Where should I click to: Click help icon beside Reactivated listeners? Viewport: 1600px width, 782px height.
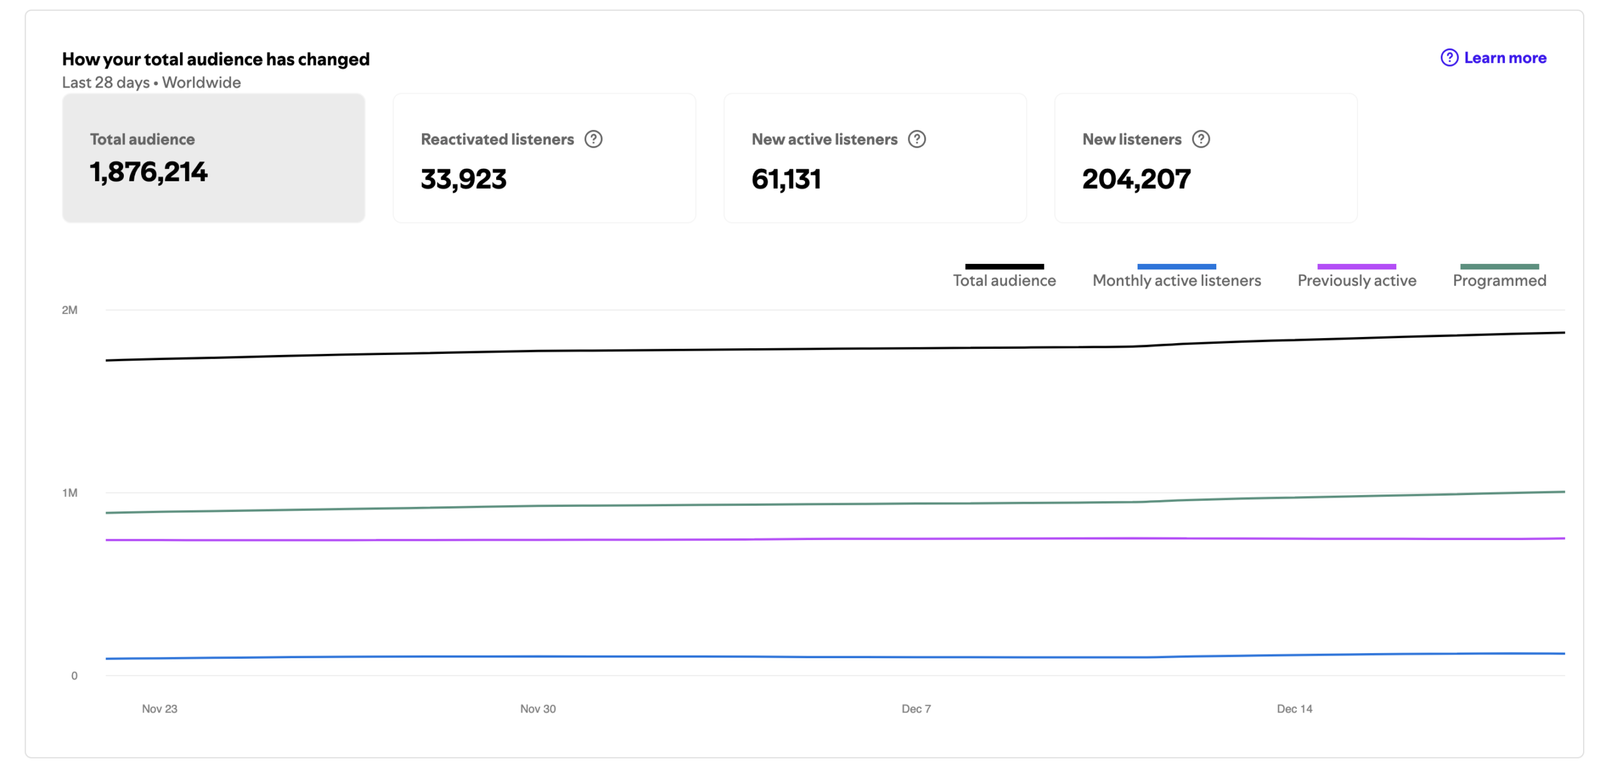tap(593, 139)
